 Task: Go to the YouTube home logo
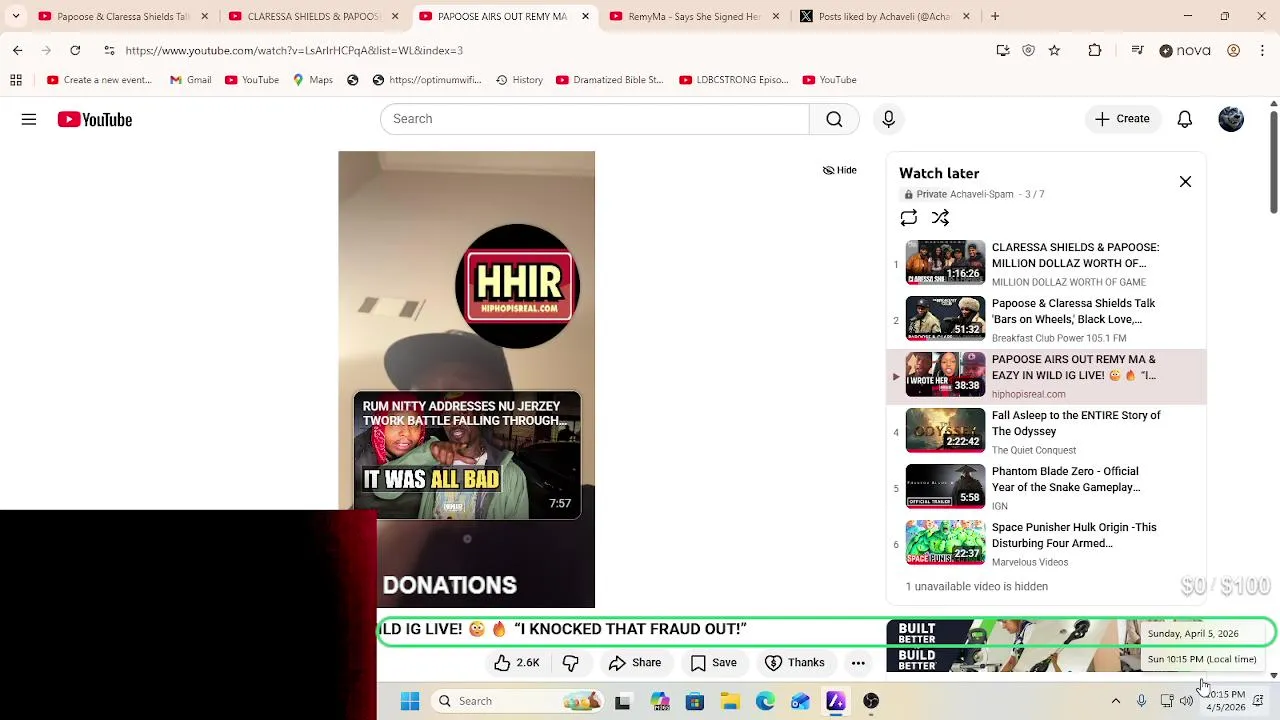pos(95,119)
